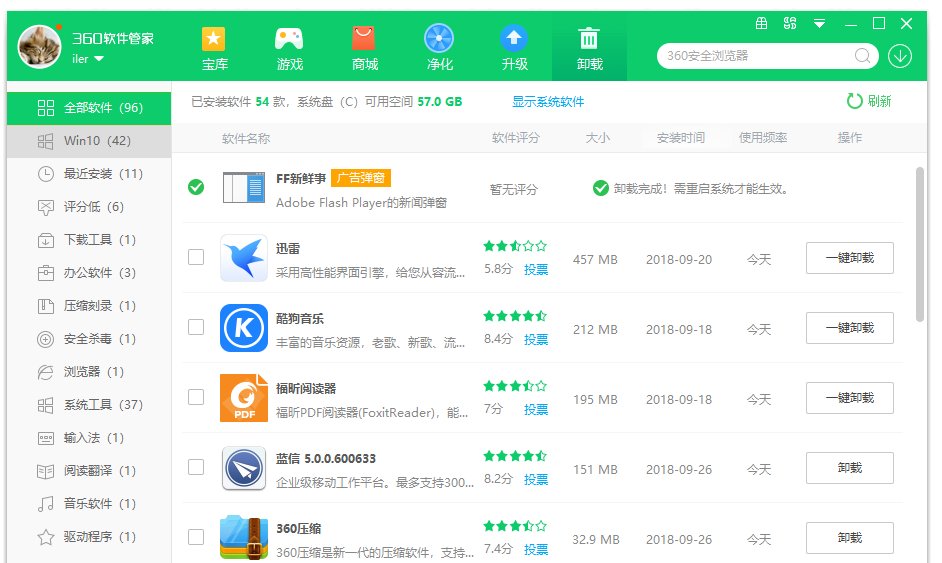This screenshot has width=942, height=563.
Task: Select 压缩刻录 (1) category
Action: pos(89,306)
